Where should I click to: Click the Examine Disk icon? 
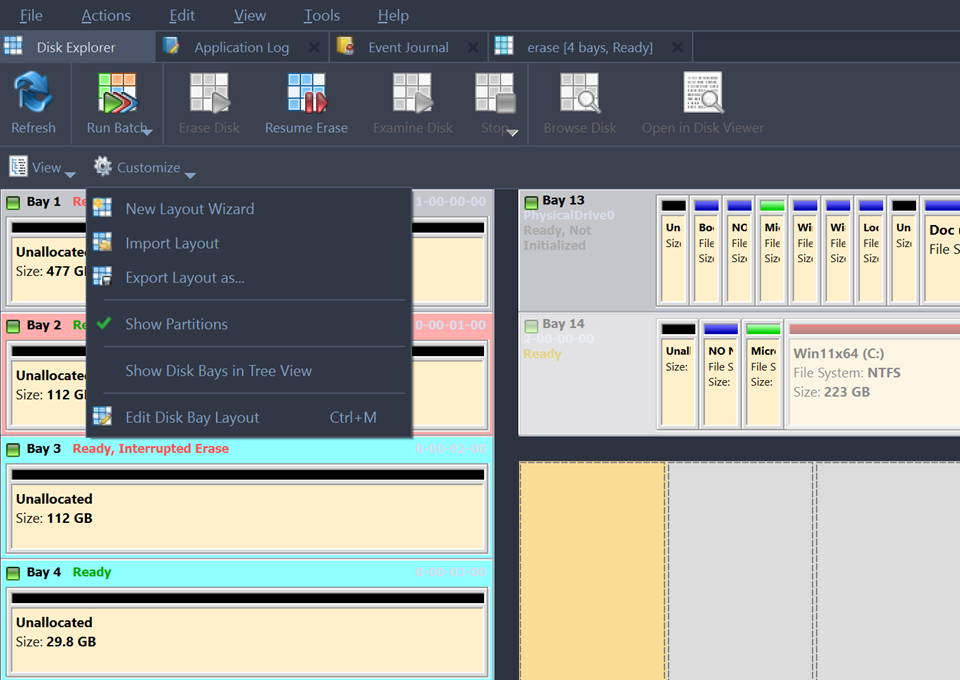[x=412, y=94]
